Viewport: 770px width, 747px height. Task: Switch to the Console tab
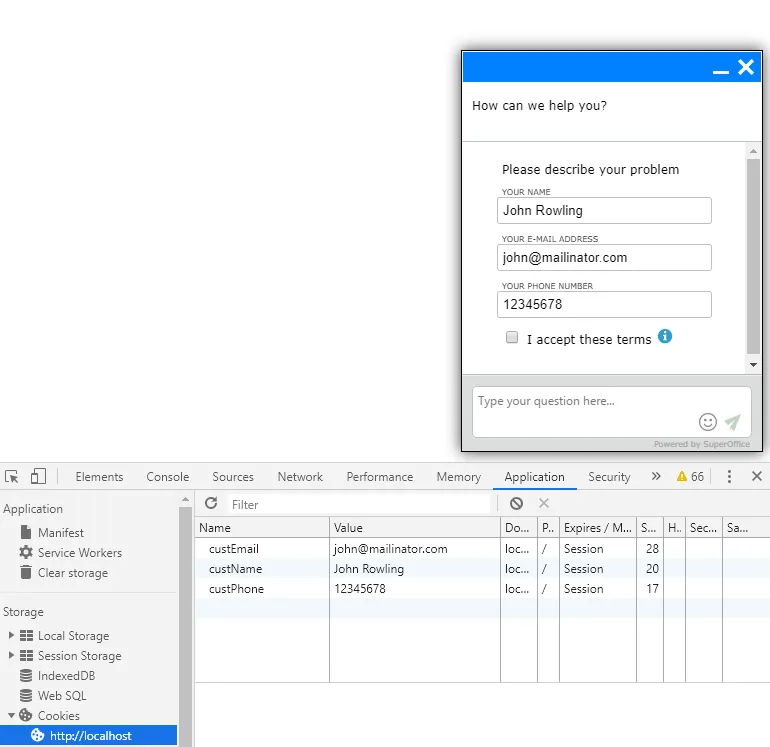coord(167,477)
